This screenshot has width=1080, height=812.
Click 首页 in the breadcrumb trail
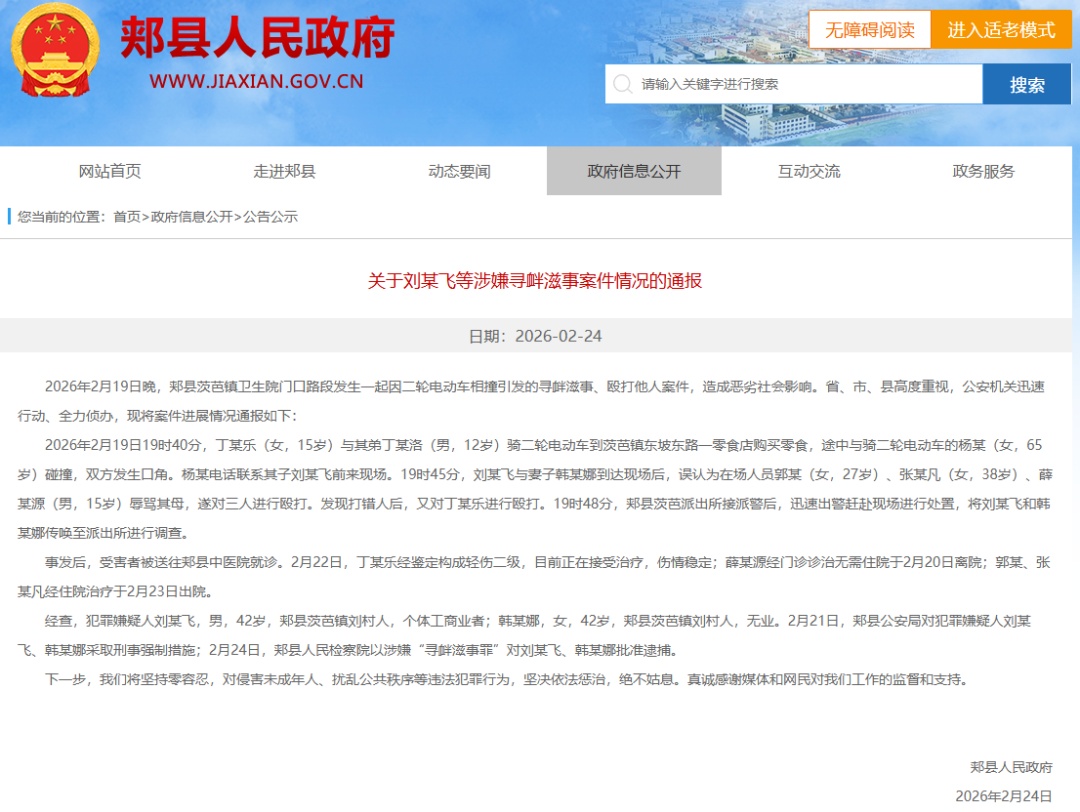pos(127,217)
